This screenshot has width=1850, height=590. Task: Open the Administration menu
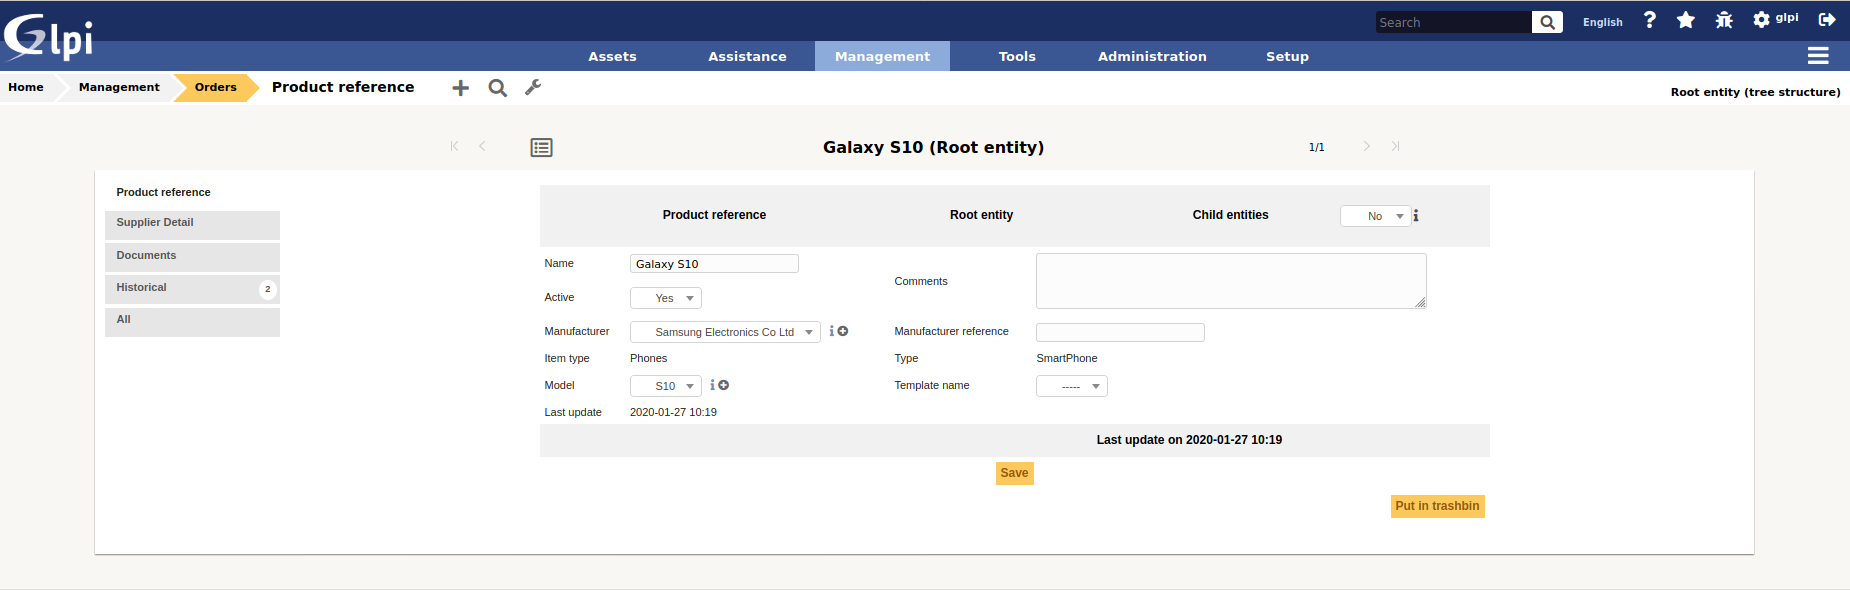1152,56
